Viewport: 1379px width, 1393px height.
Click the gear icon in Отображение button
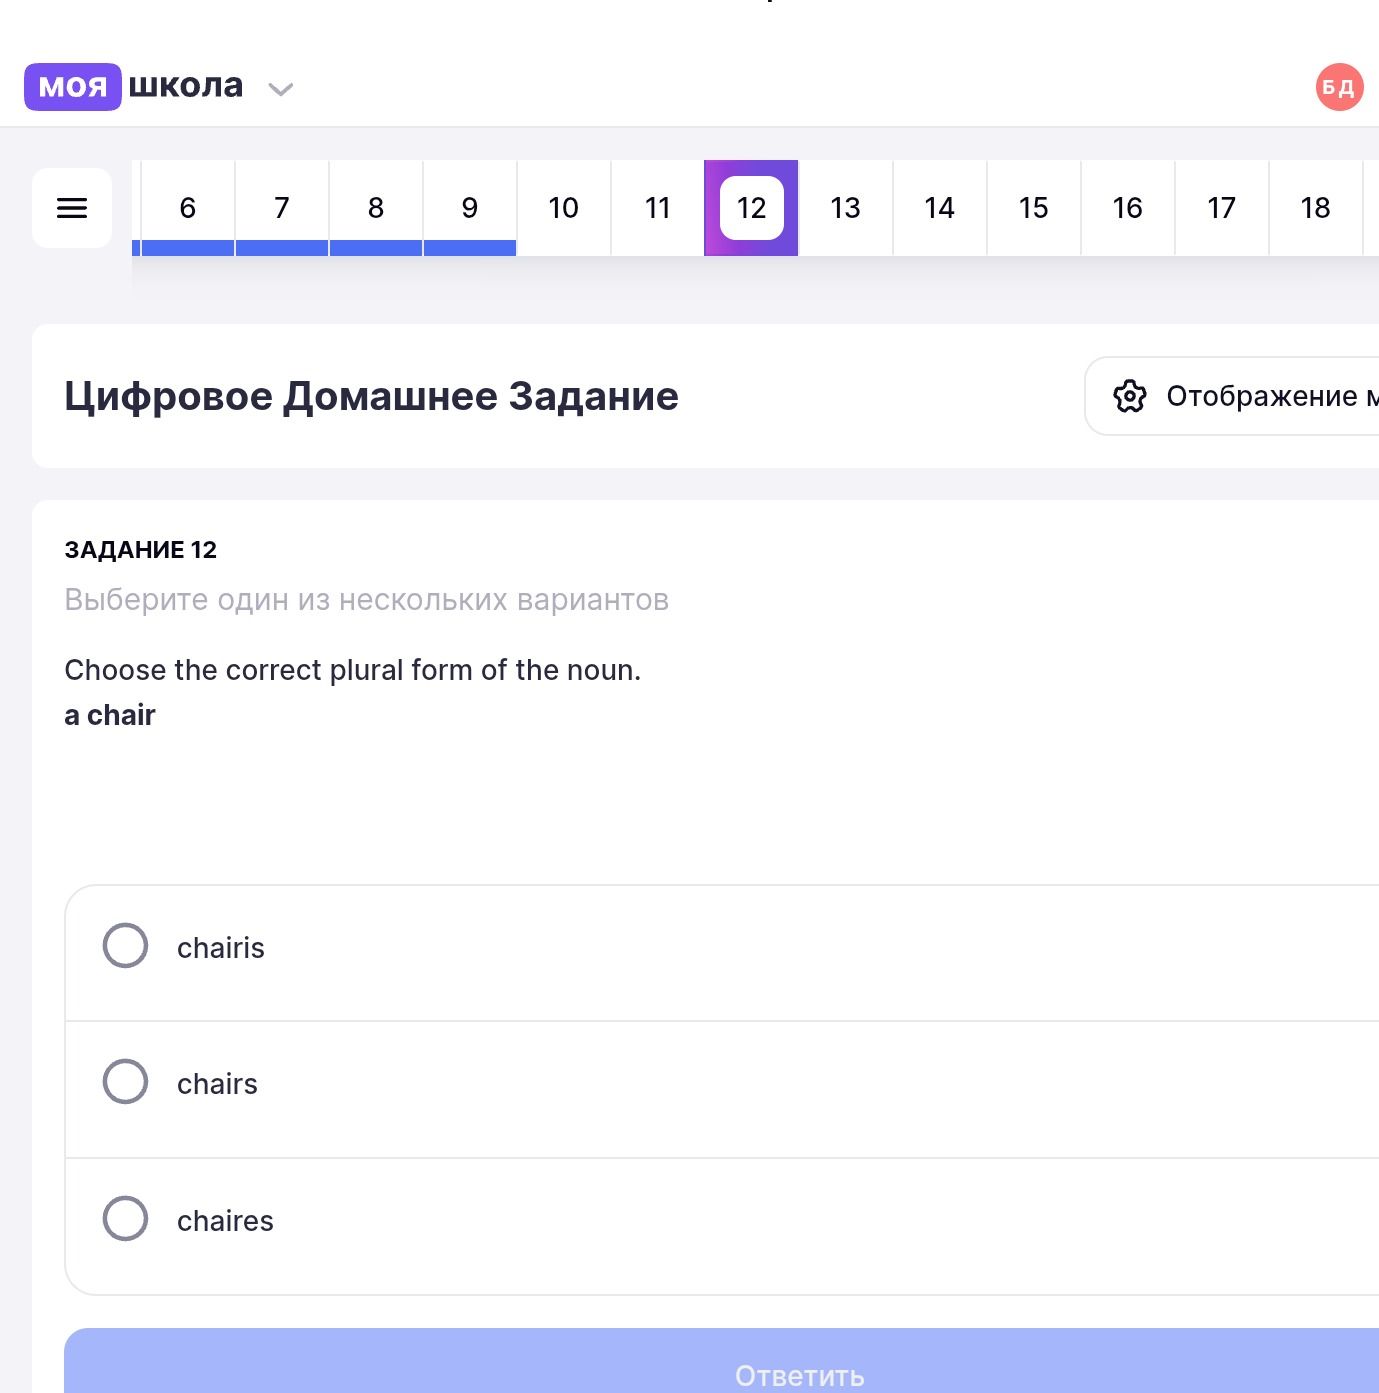(1130, 396)
